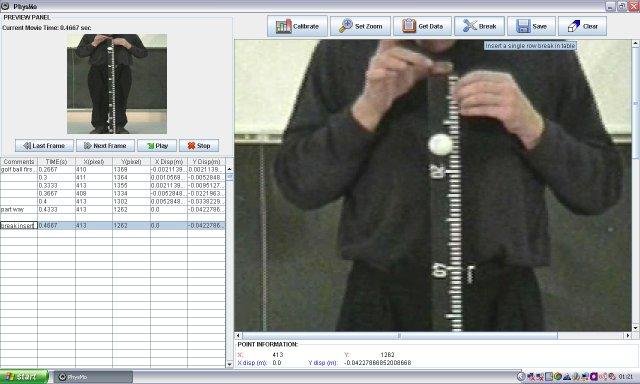Select the Y(pixel) column header
640x384 pixels.
click(131, 162)
